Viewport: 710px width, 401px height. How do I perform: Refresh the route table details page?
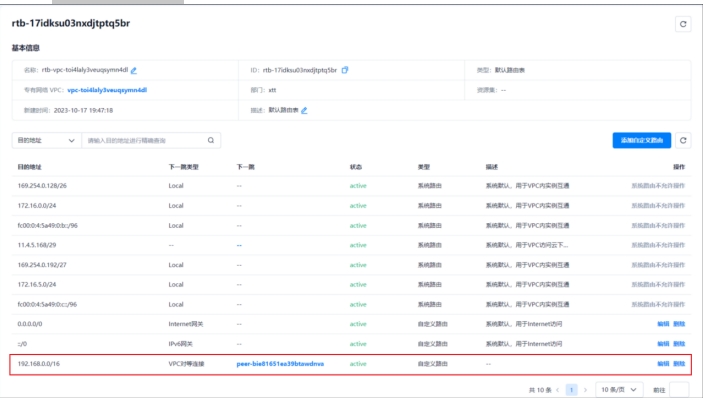click(683, 24)
